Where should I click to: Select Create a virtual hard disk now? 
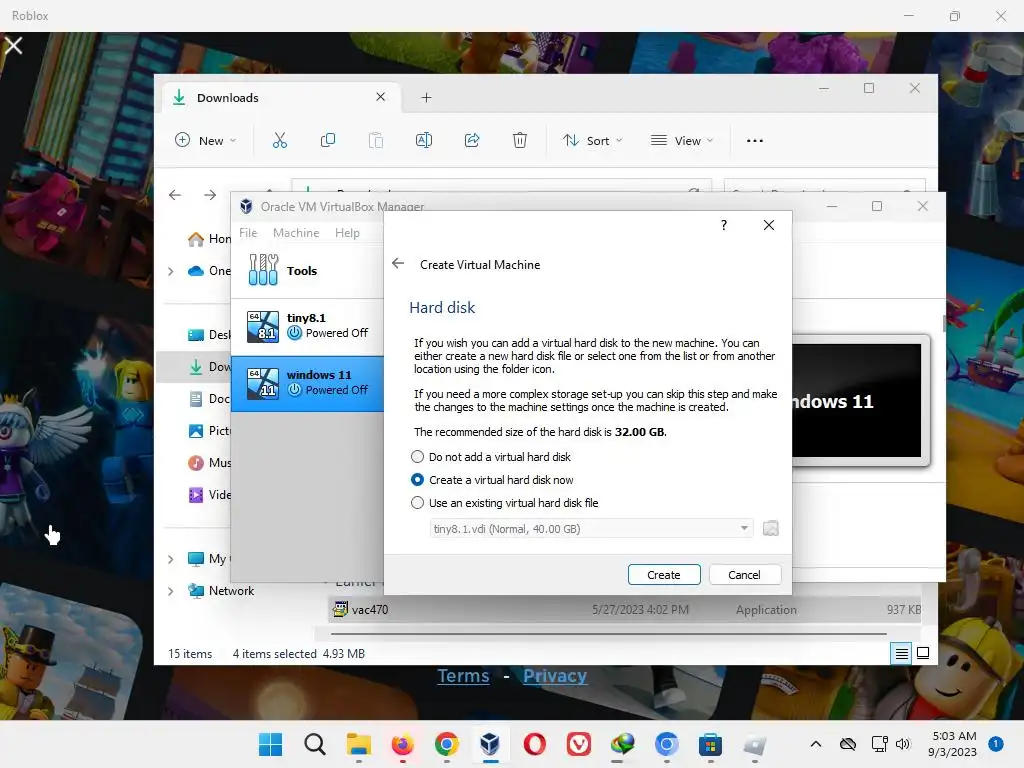click(x=492, y=480)
